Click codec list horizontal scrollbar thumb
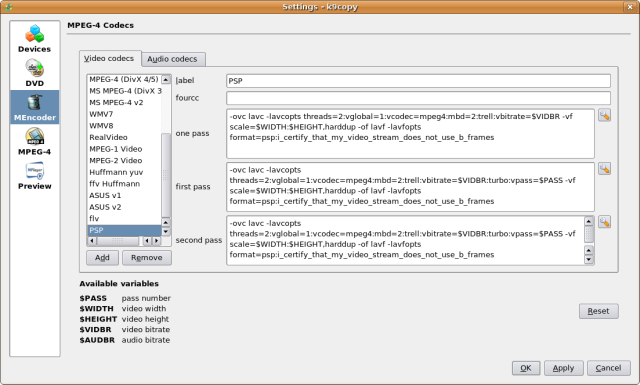640x385 pixels. [x=118, y=241]
